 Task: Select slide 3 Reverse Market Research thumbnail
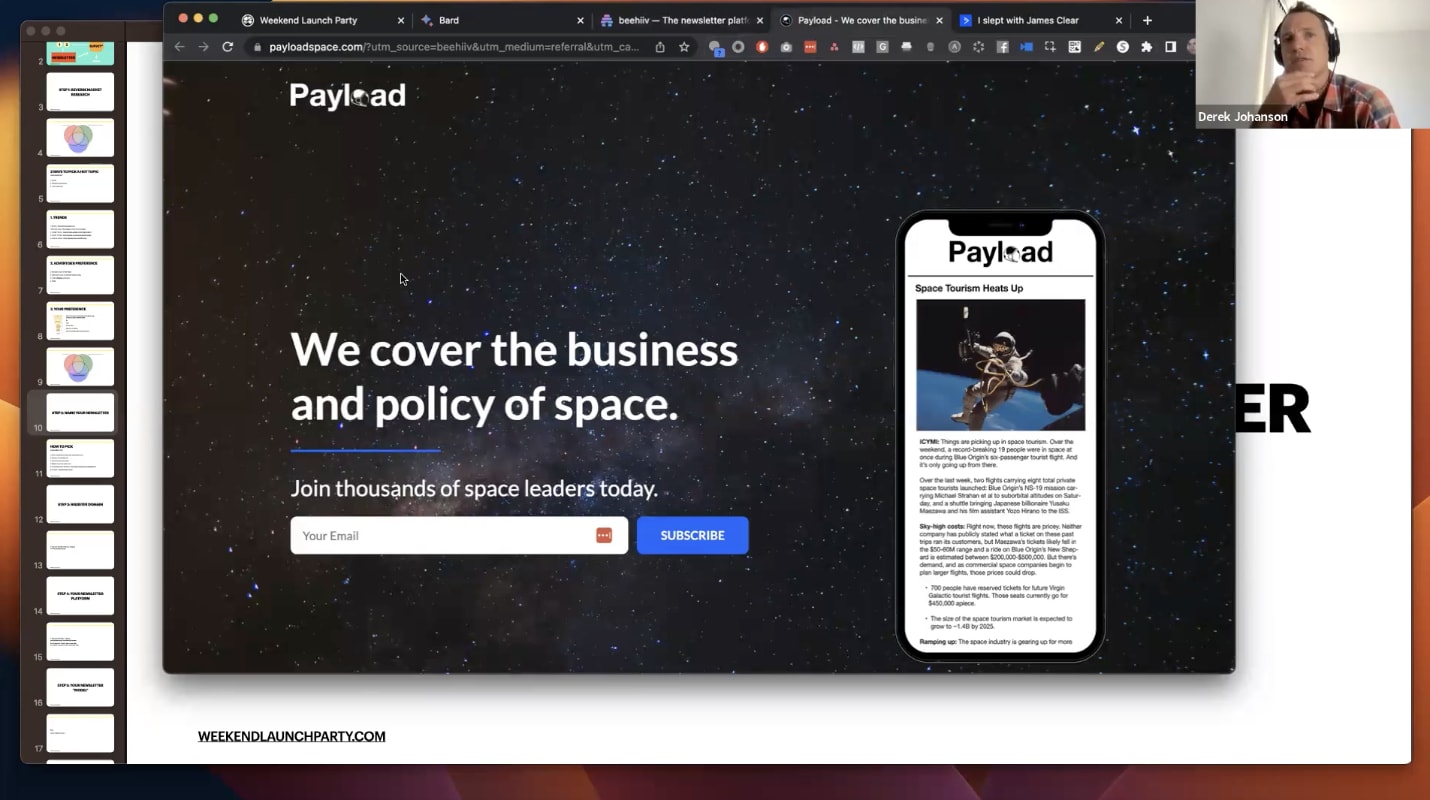(80, 92)
